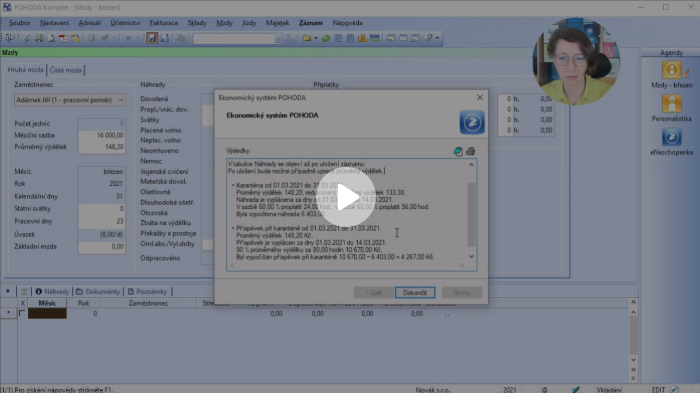700x393 pixels.
Task: Close the Ekonomický systém POHODA dialog
Action: (x=479, y=97)
